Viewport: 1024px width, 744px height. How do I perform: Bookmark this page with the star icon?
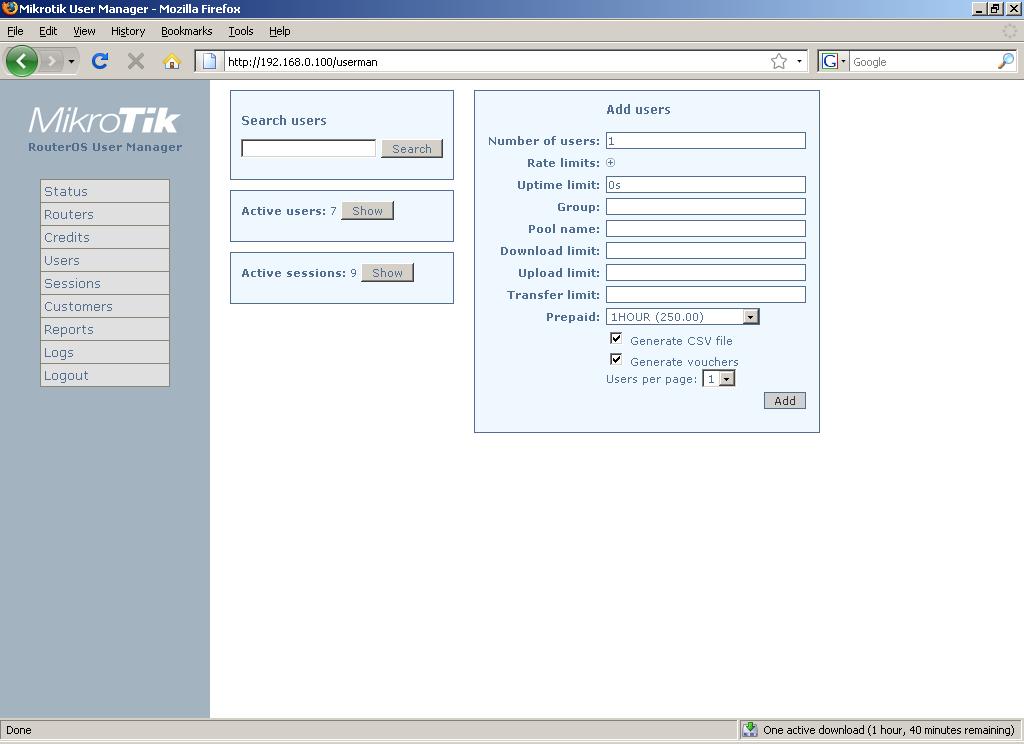[x=778, y=61]
